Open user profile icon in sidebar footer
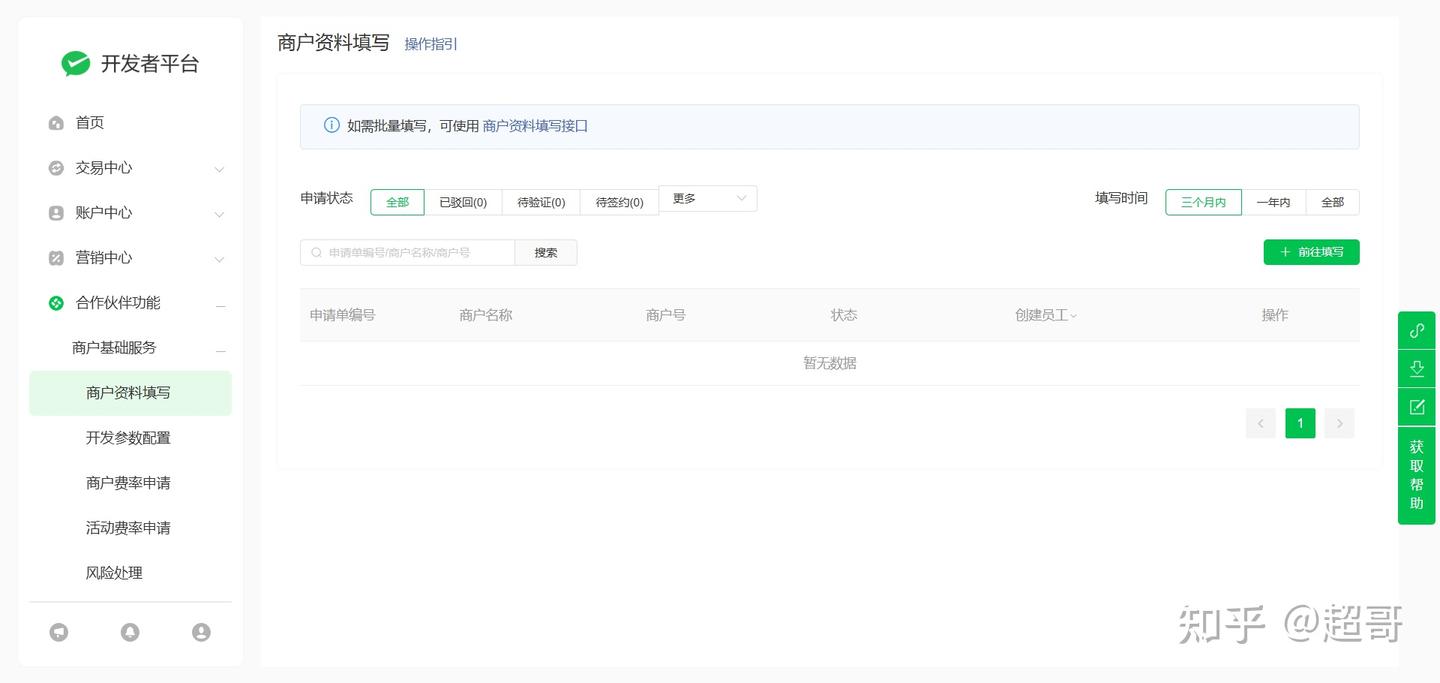This screenshot has width=1440, height=683. (201, 632)
